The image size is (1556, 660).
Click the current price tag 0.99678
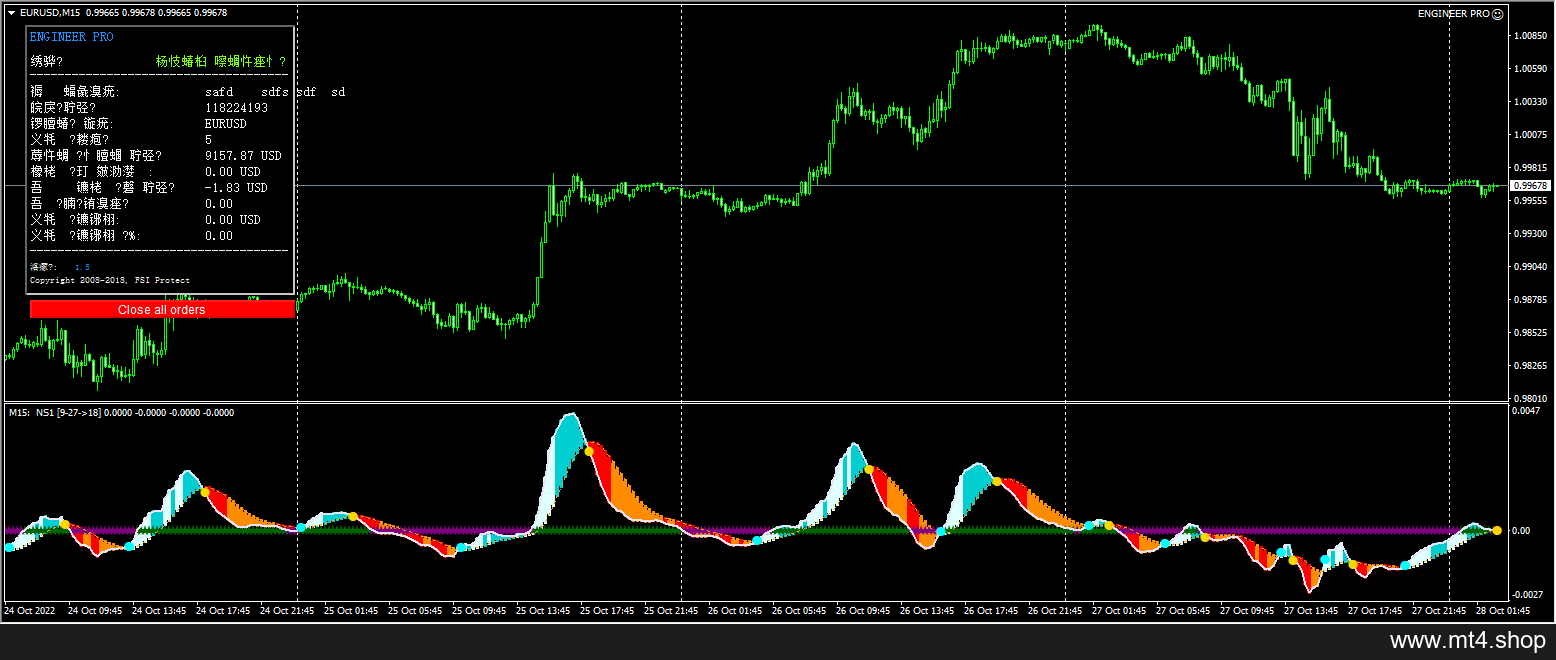[x=1530, y=186]
